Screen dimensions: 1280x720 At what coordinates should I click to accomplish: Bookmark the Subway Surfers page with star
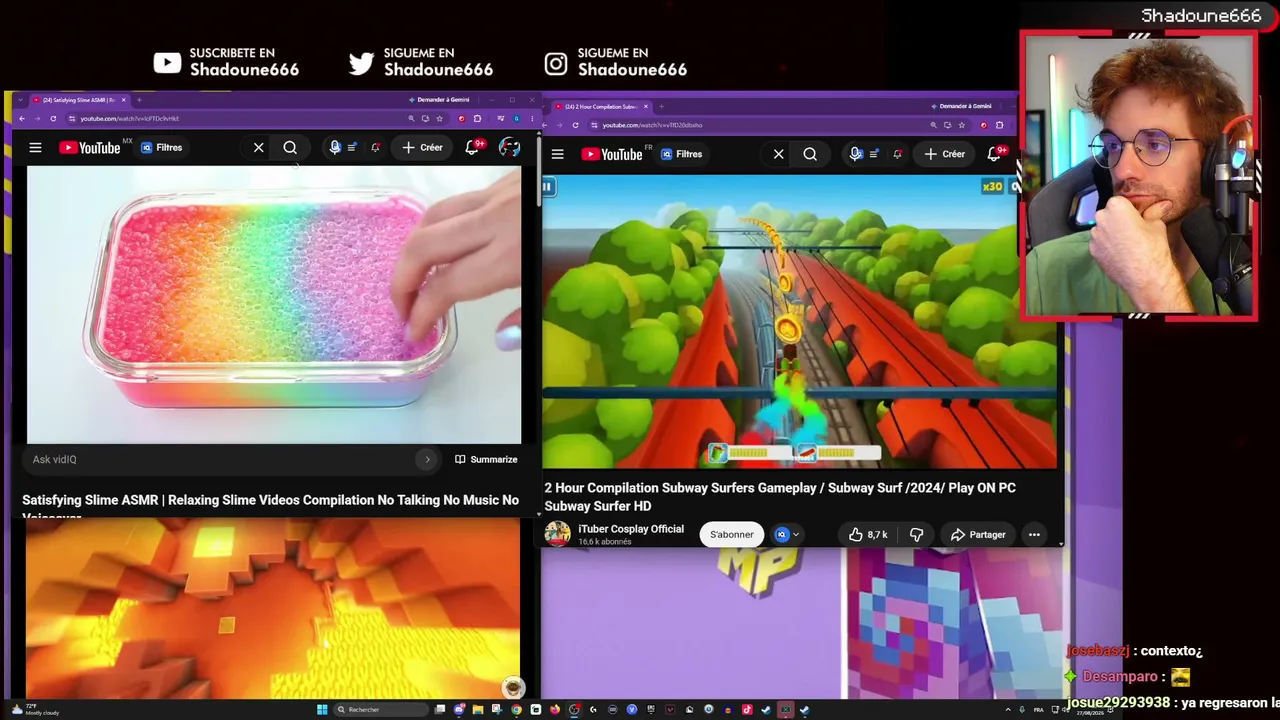click(961, 125)
